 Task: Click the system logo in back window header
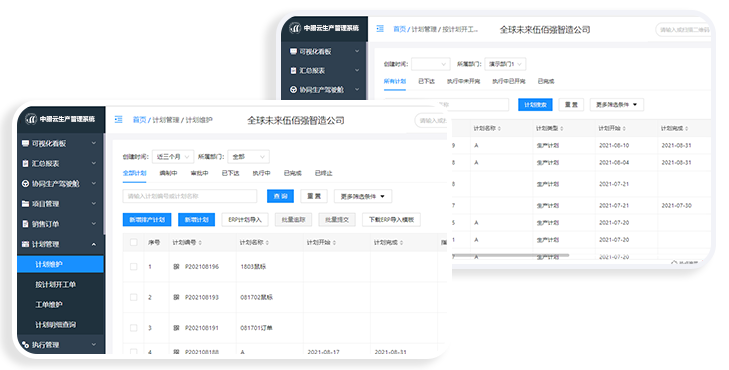pyautogui.click(x=295, y=28)
